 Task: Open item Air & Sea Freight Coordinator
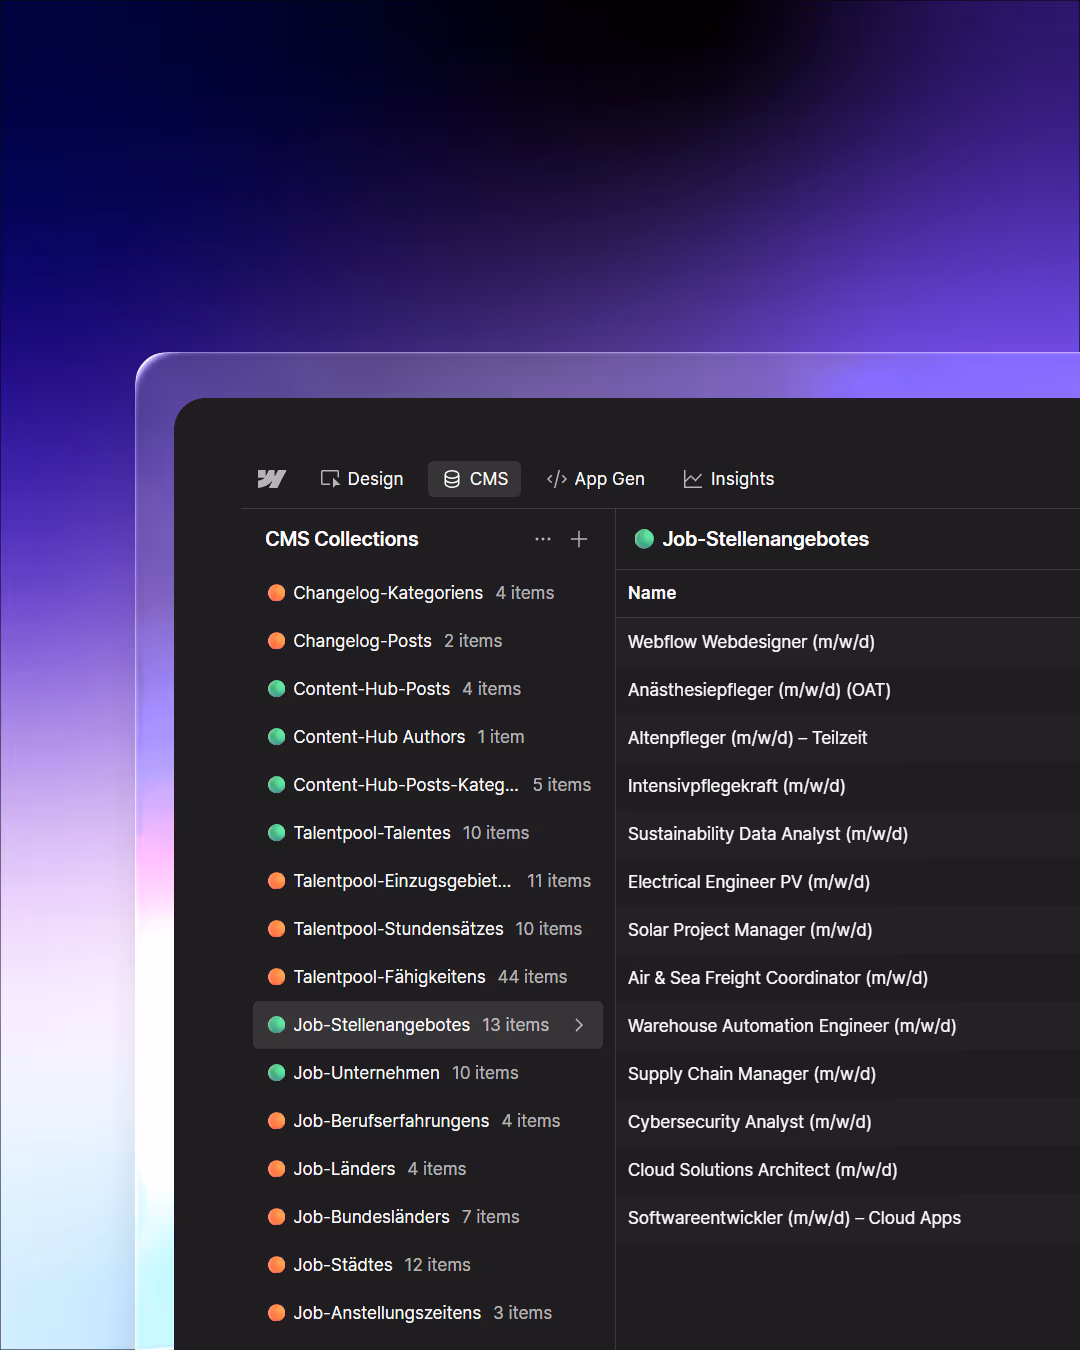[848, 978]
